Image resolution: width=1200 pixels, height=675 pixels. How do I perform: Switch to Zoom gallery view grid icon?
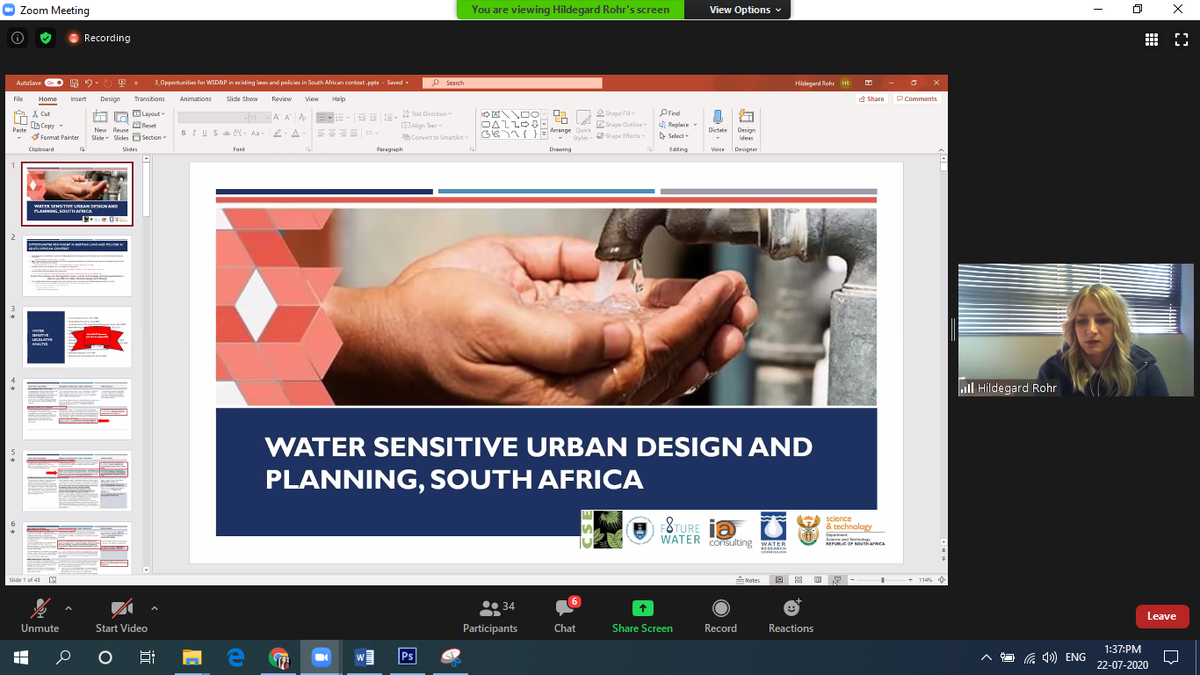pos(1151,39)
